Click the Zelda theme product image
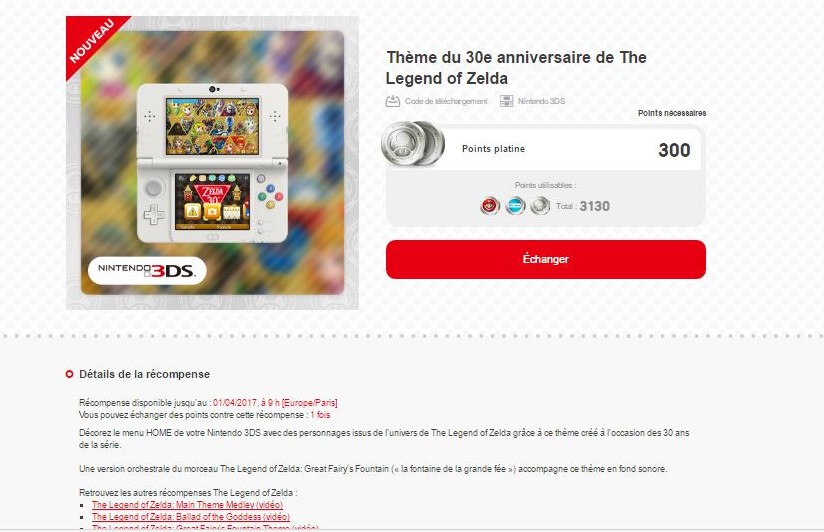 [x=212, y=163]
